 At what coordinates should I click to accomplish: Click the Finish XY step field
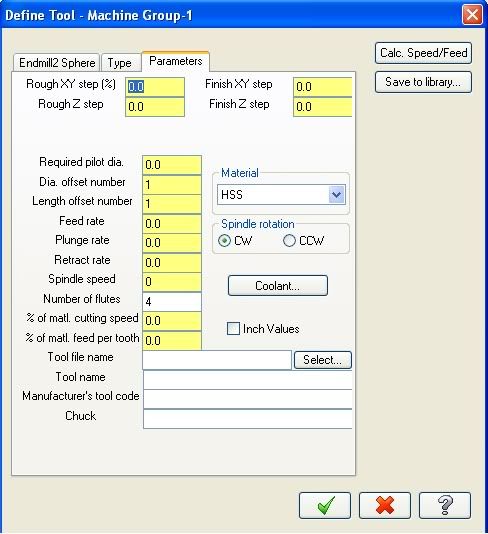click(x=322, y=87)
